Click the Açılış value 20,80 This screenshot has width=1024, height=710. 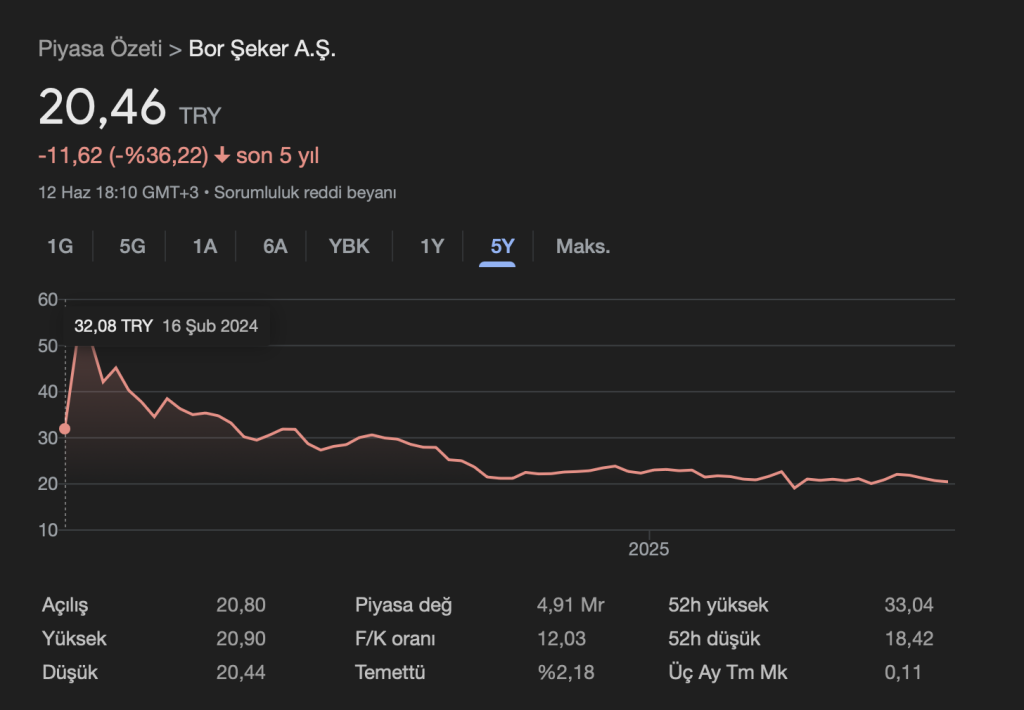(241, 605)
